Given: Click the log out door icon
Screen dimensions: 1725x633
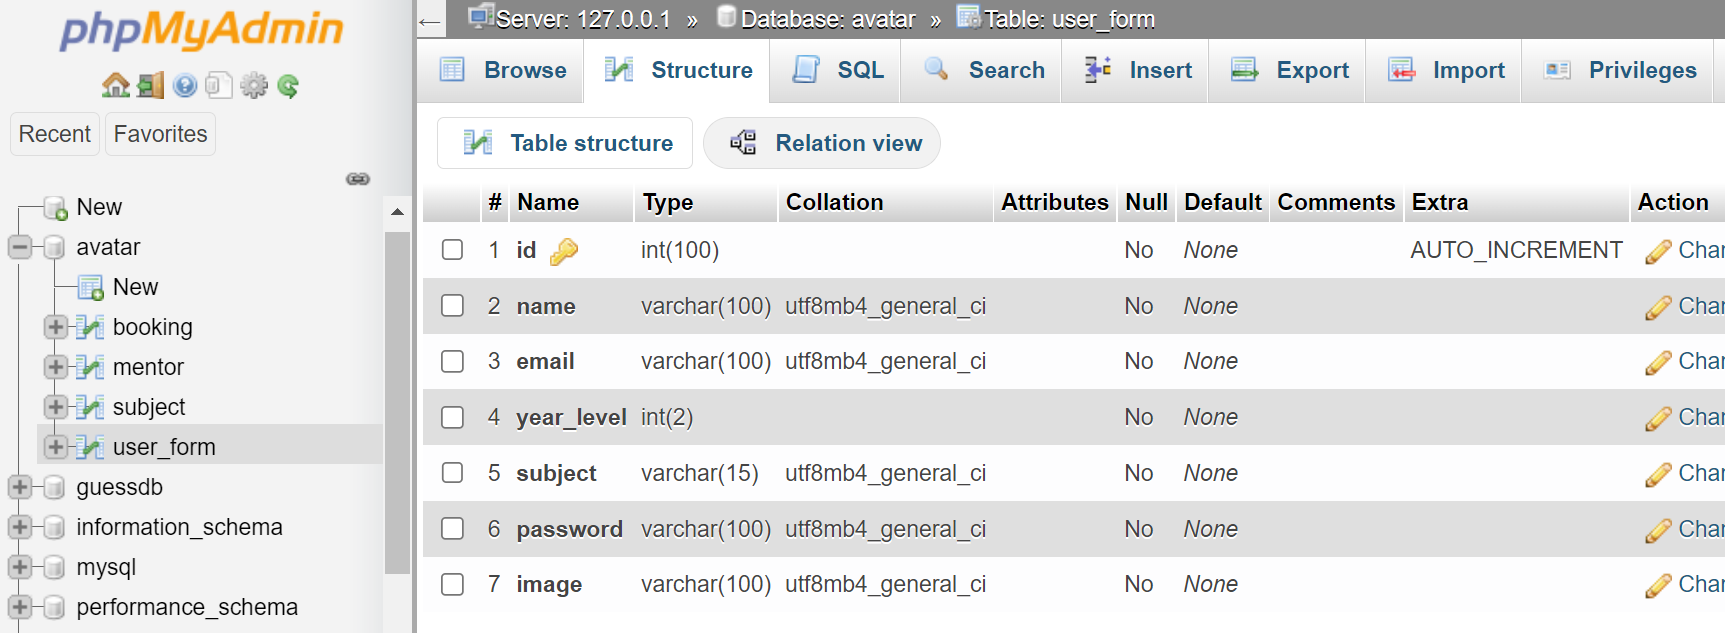Looking at the screenshot, I should tap(150, 86).
